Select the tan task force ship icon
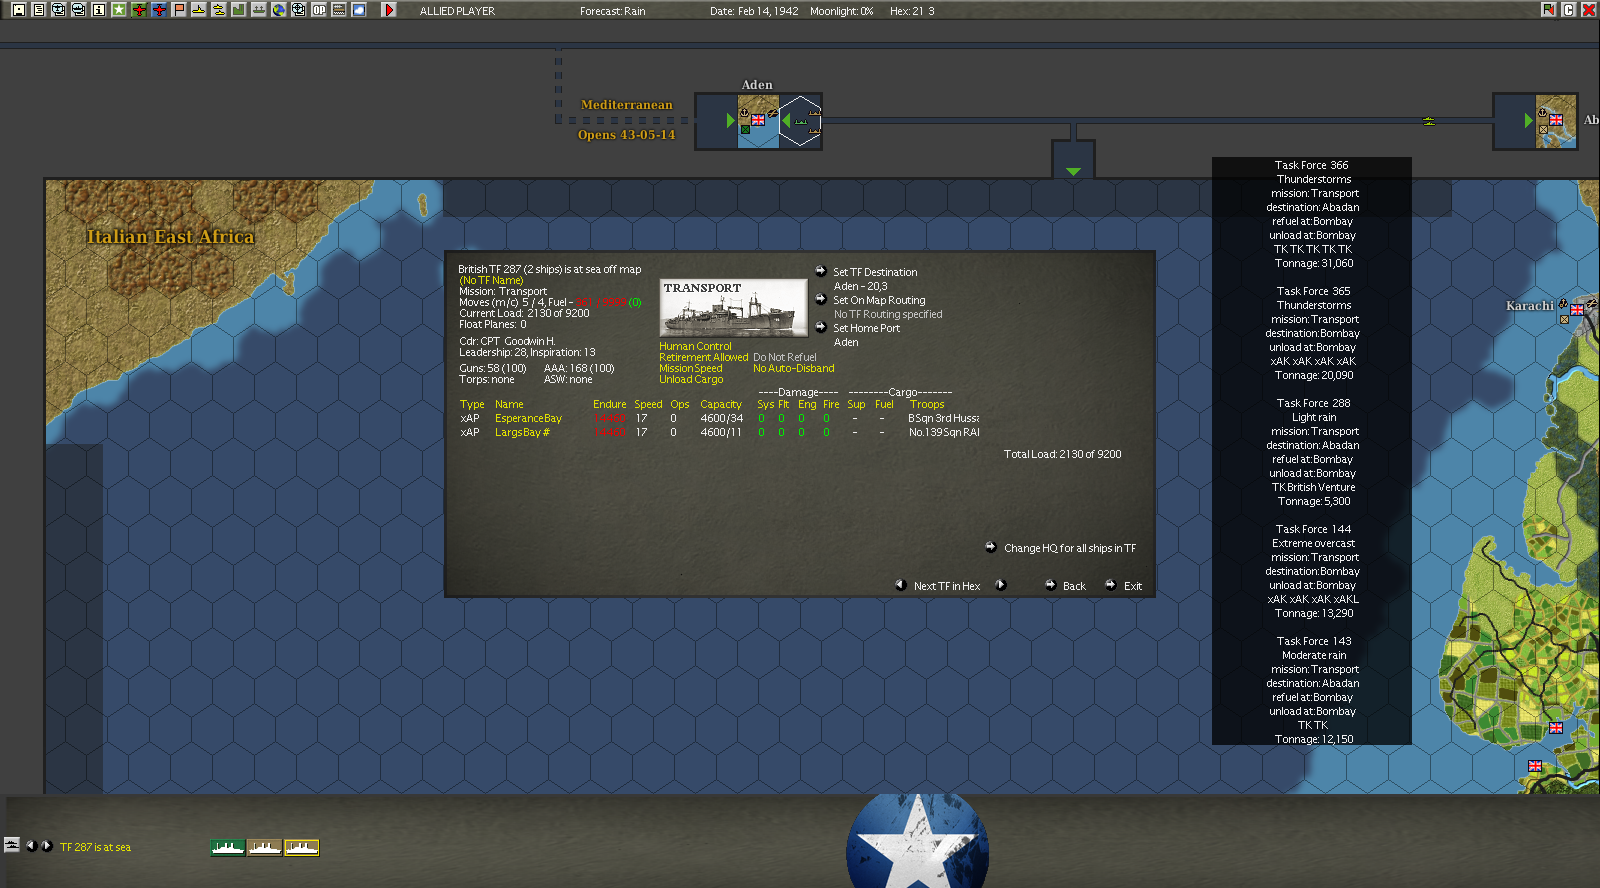 coord(265,847)
